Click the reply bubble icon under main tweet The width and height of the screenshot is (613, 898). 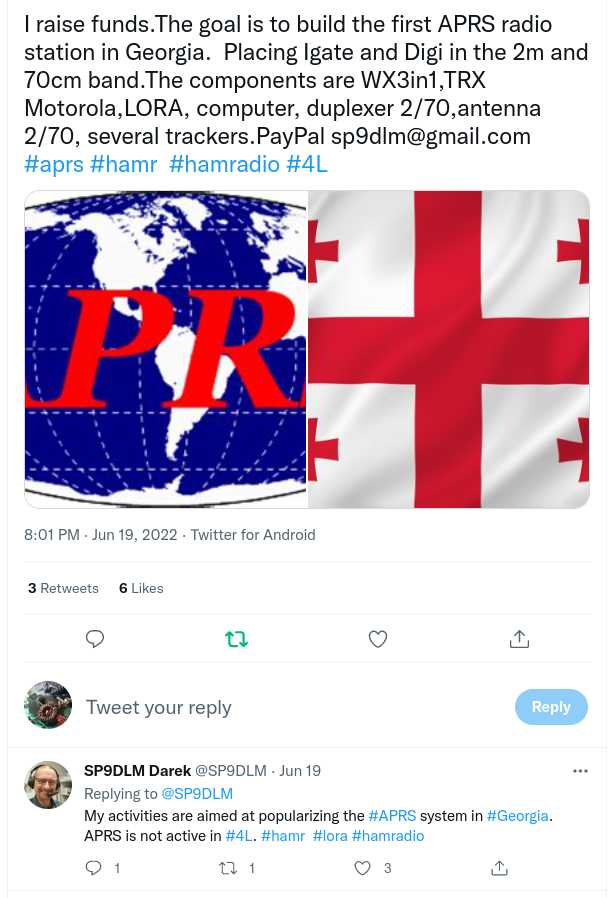tap(95, 639)
